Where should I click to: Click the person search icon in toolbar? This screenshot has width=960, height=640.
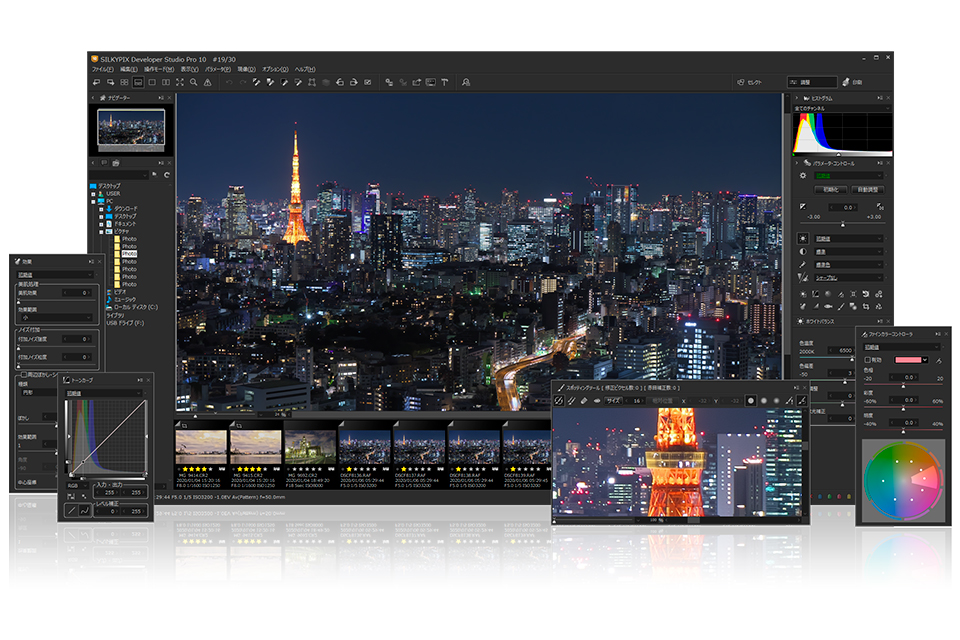pyautogui.click(x=466, y=82)
